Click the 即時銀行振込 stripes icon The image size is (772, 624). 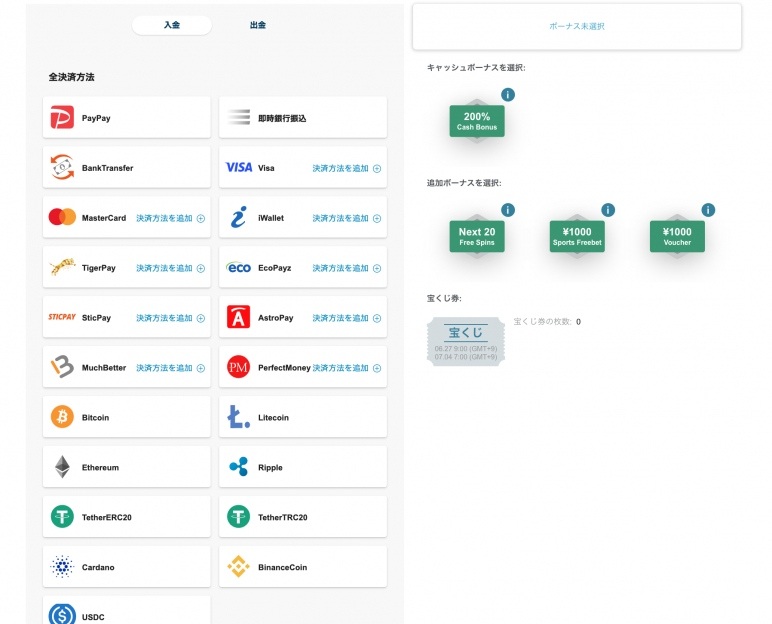pos(239,117)
